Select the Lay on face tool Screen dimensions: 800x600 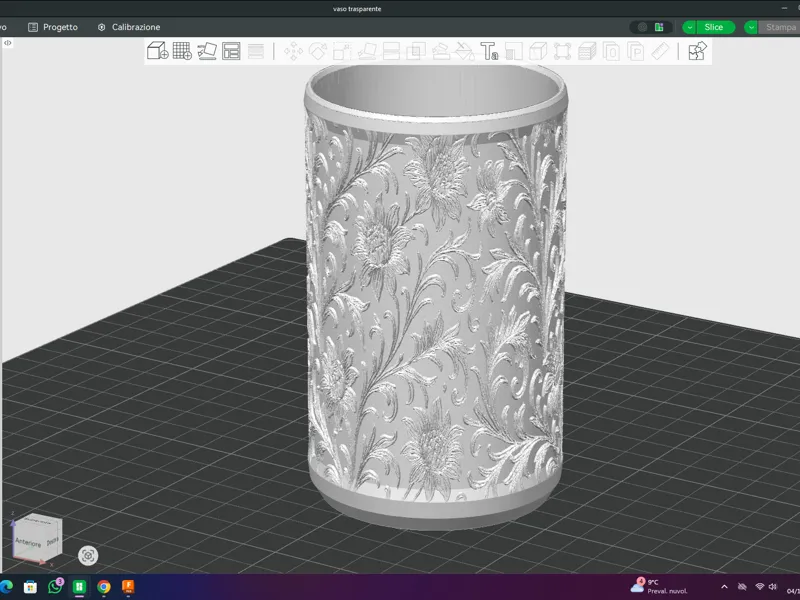tap(367, 52)
